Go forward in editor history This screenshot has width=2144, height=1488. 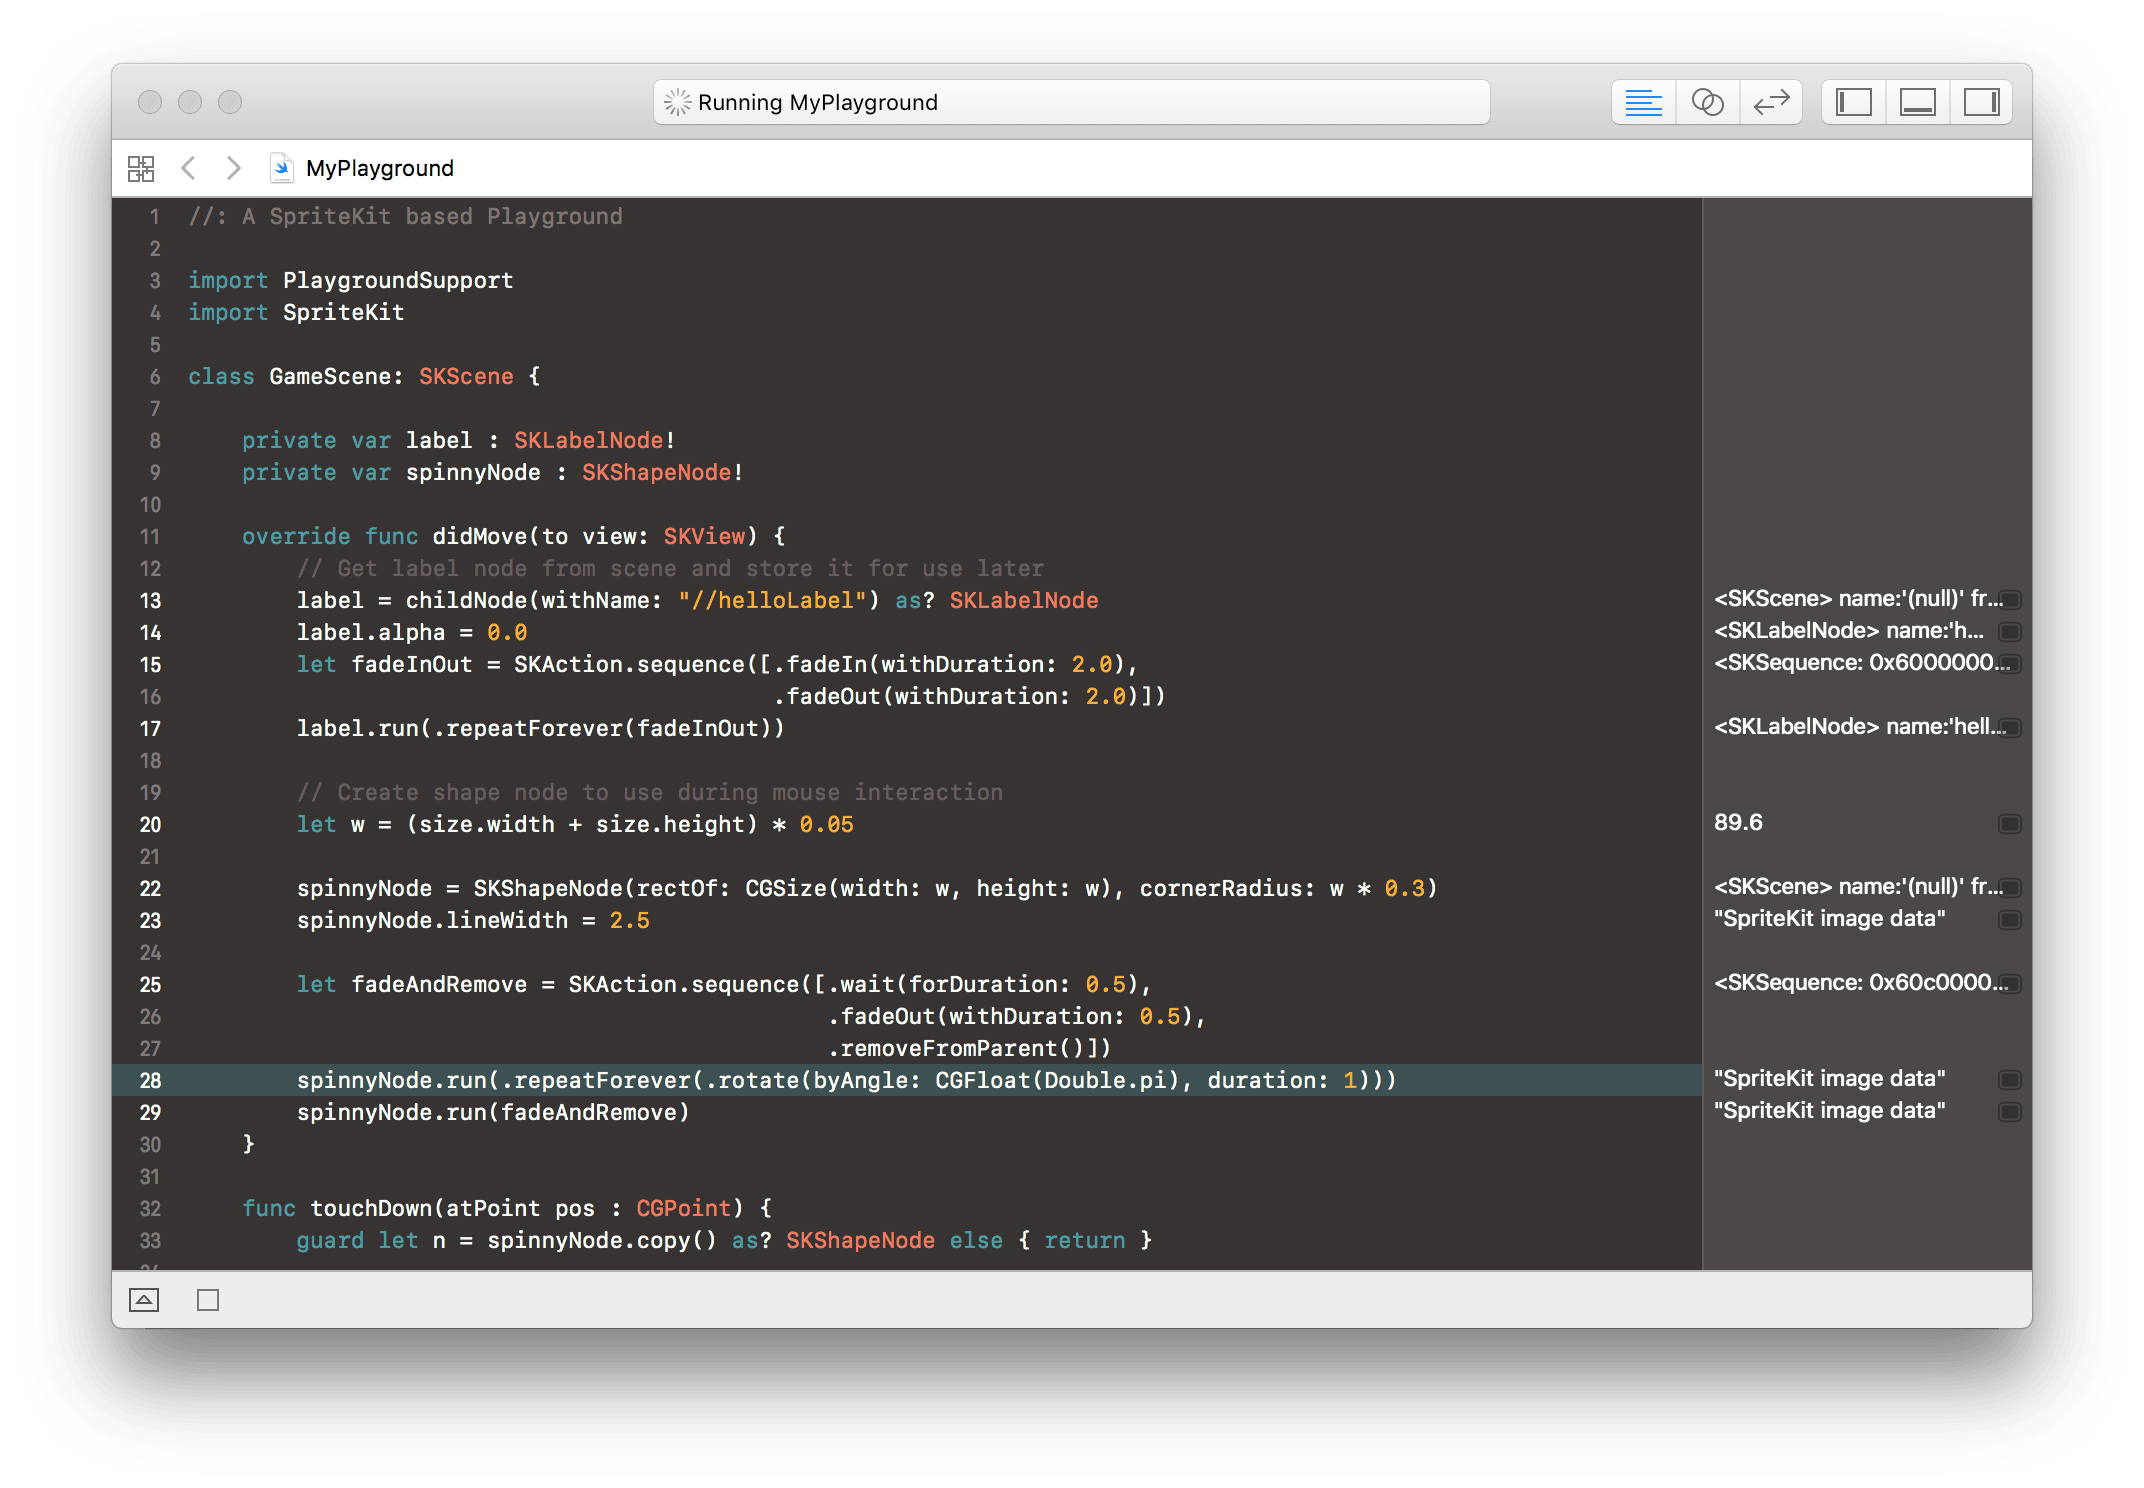(233, 168)
